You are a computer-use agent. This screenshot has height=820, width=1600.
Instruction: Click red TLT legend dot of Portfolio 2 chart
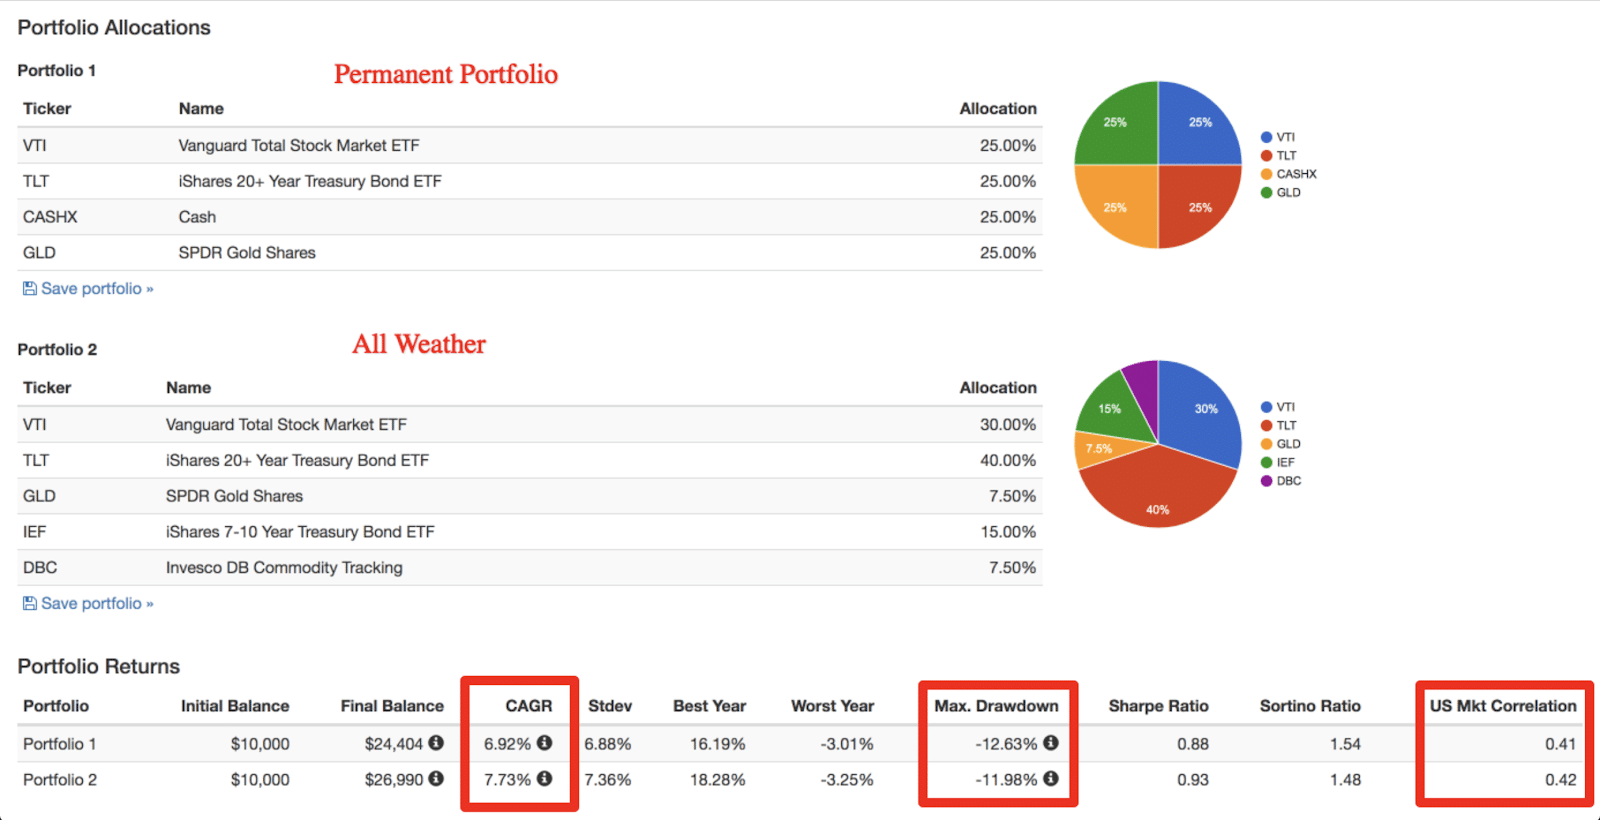[x=1266, y=426]
